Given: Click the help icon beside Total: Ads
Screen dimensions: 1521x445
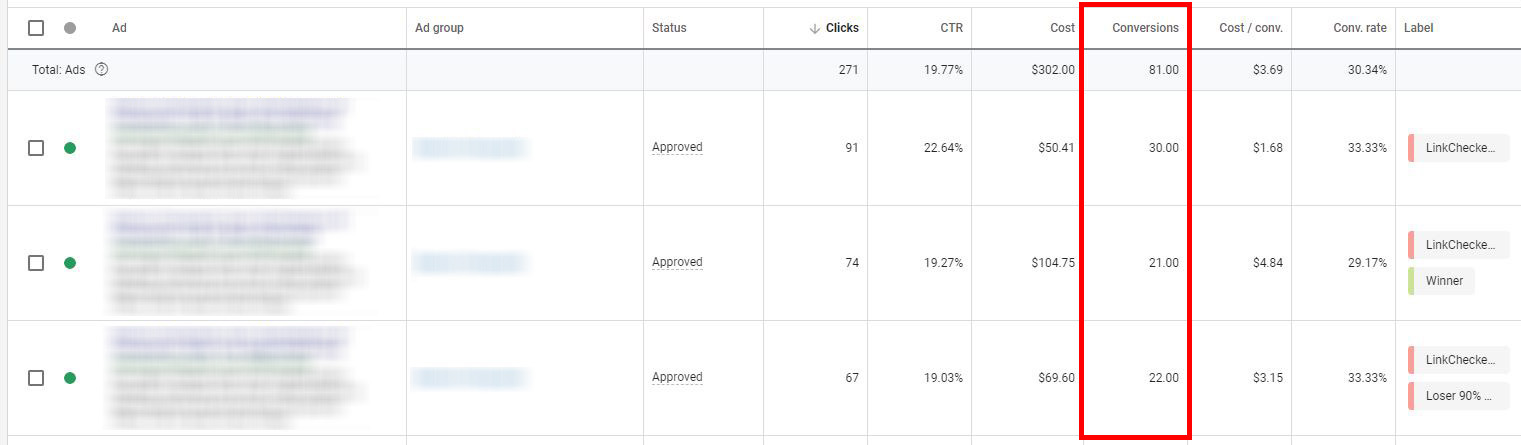Looking at the screenshot, I should [101, 70].
